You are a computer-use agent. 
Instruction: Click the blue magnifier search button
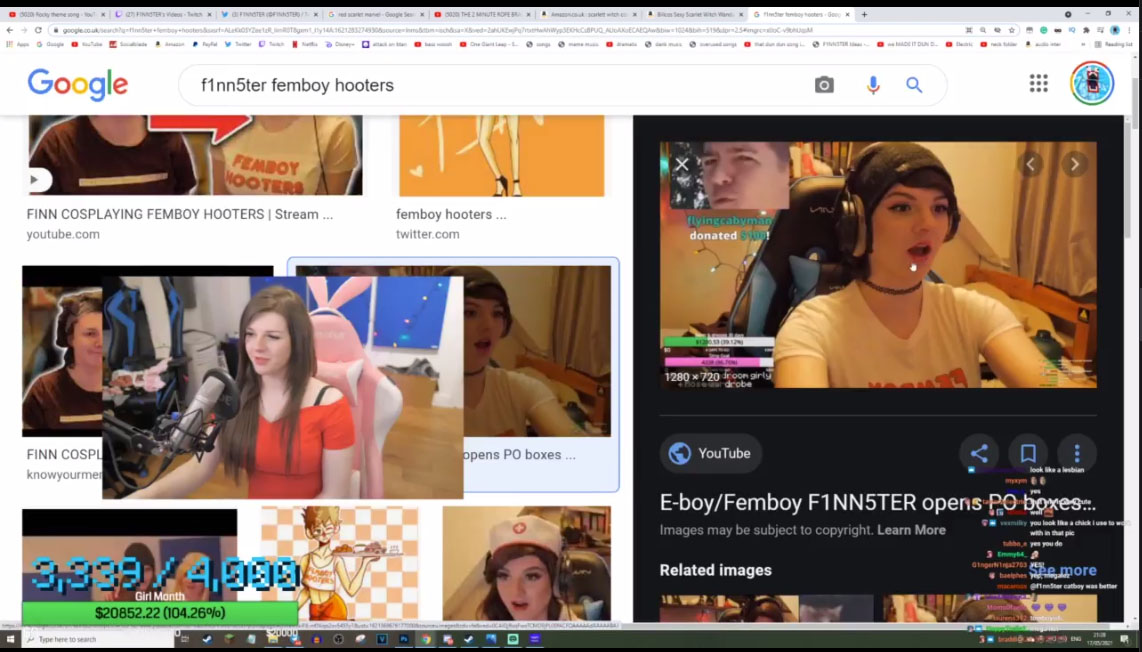click(x=914, y=85)
